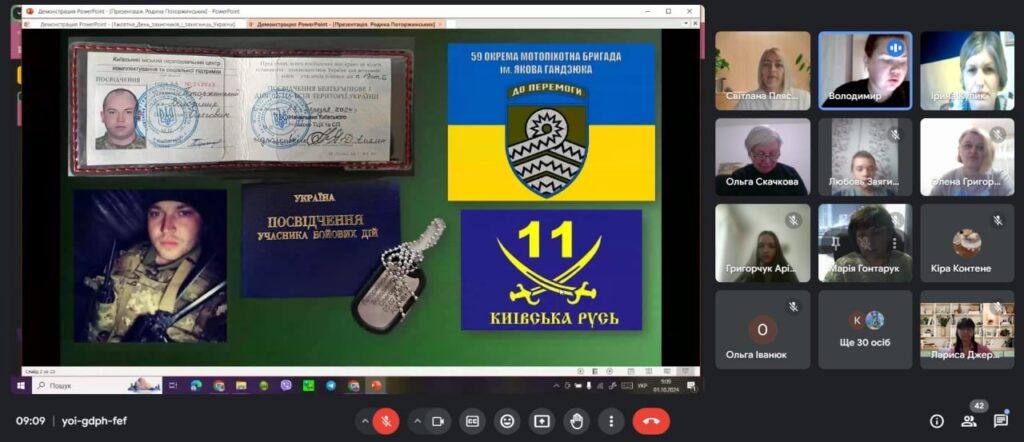Open Telegram from the taskbar
Screen dimensions: 1024x442
[x=331, y=385]
